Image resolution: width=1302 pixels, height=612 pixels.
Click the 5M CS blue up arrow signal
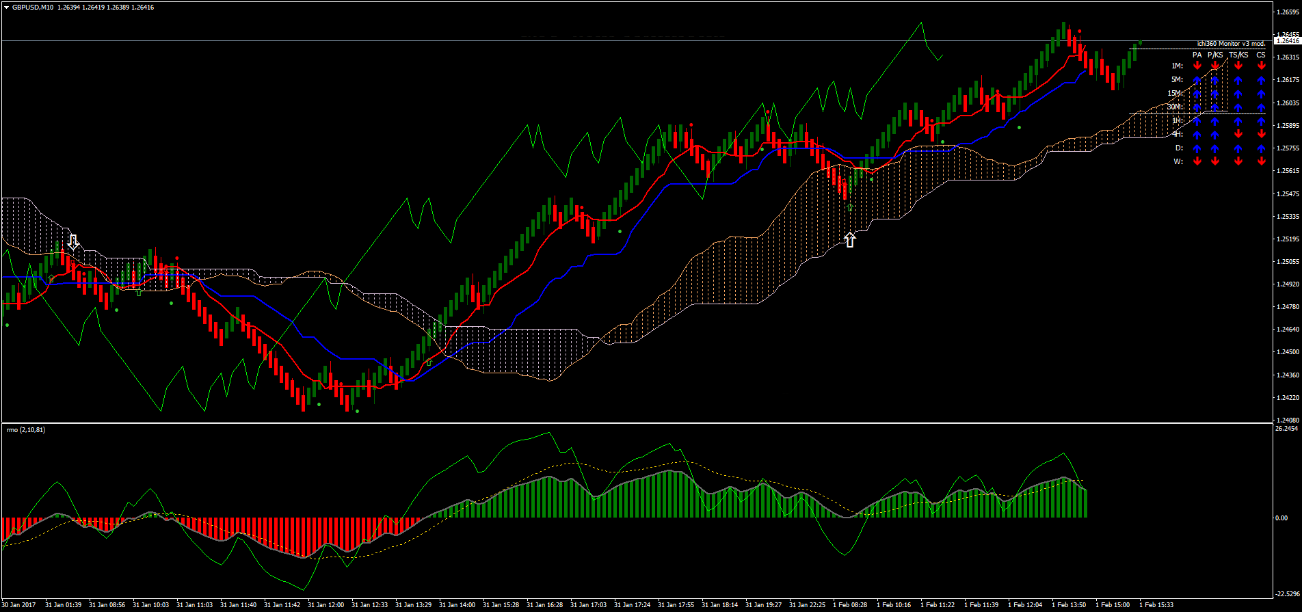point(1261,80)
